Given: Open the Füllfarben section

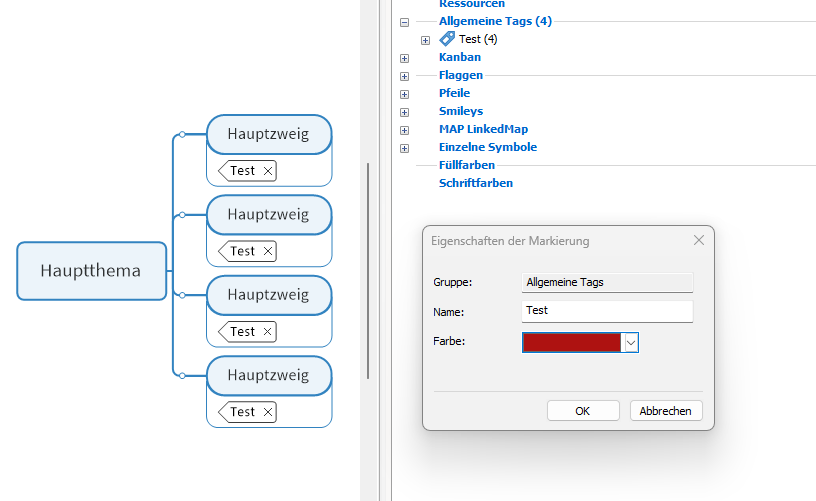Looking at the screenshot, I should (x=467, y=165).
